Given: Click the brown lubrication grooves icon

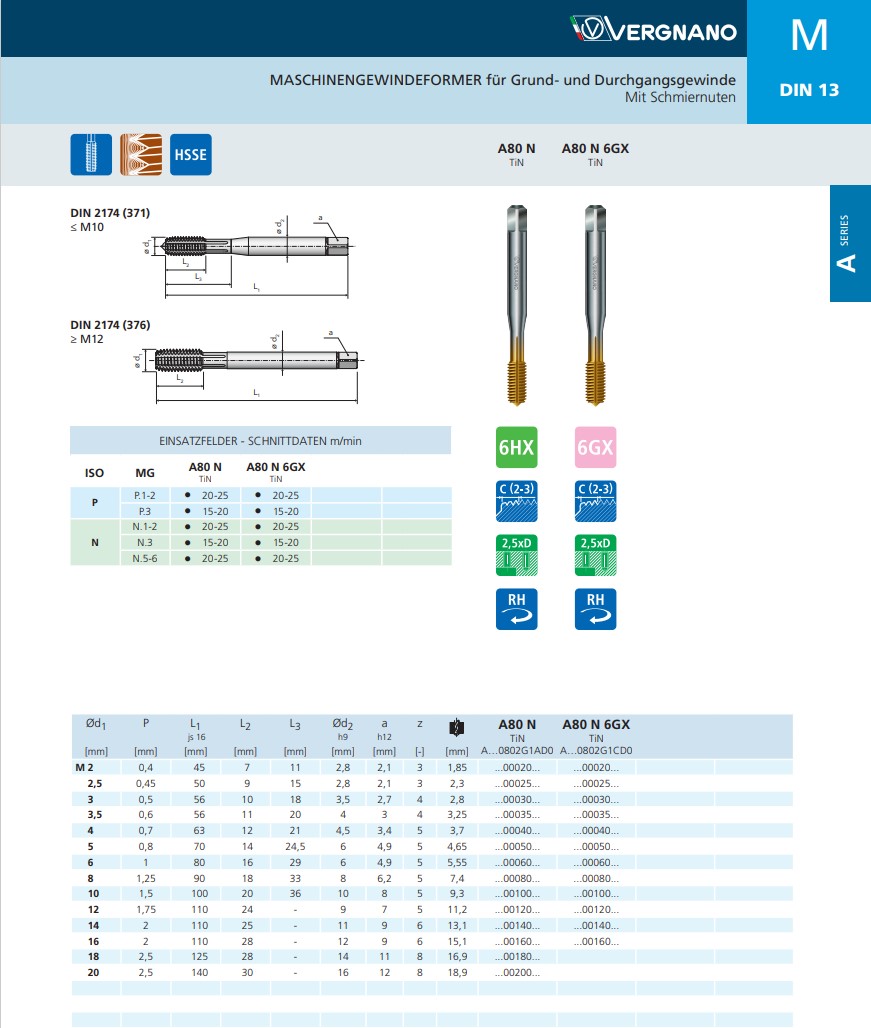Looking at the screenshot, I should point(140,155).
